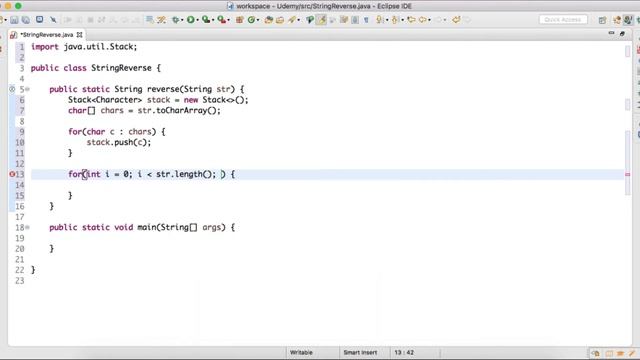Click the red error mark in overview ruler
Screen dimensions: 640x360
point(627,174)
